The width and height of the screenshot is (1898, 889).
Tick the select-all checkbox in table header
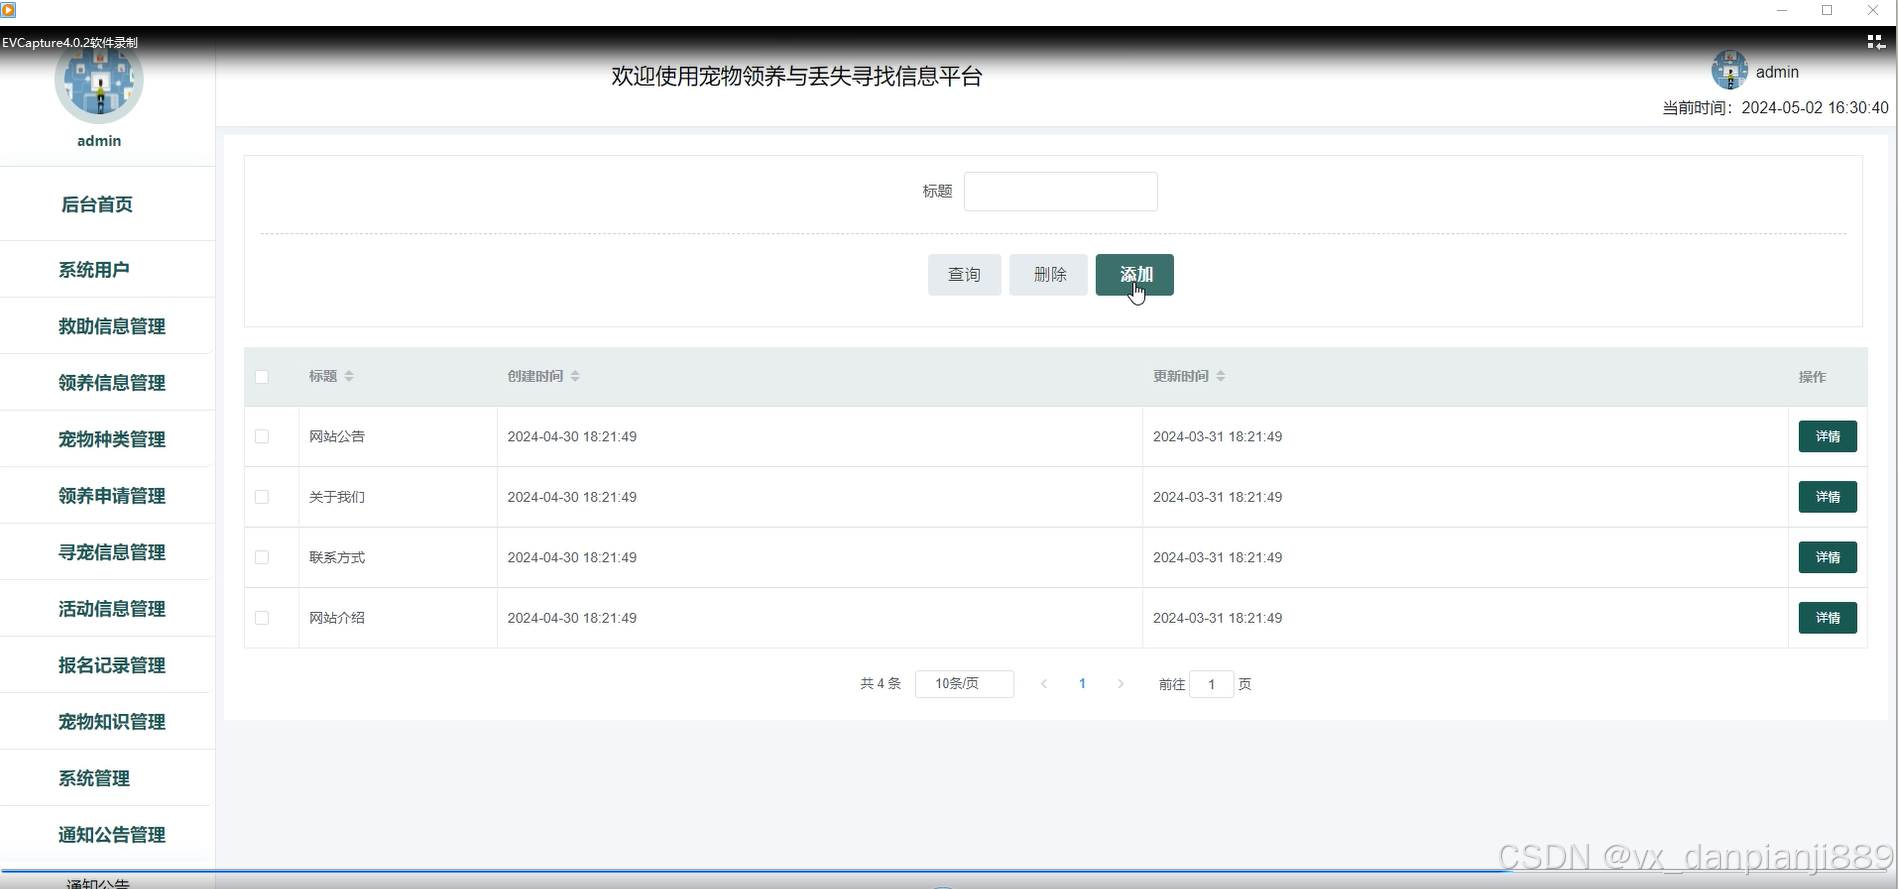coord(262,377)
